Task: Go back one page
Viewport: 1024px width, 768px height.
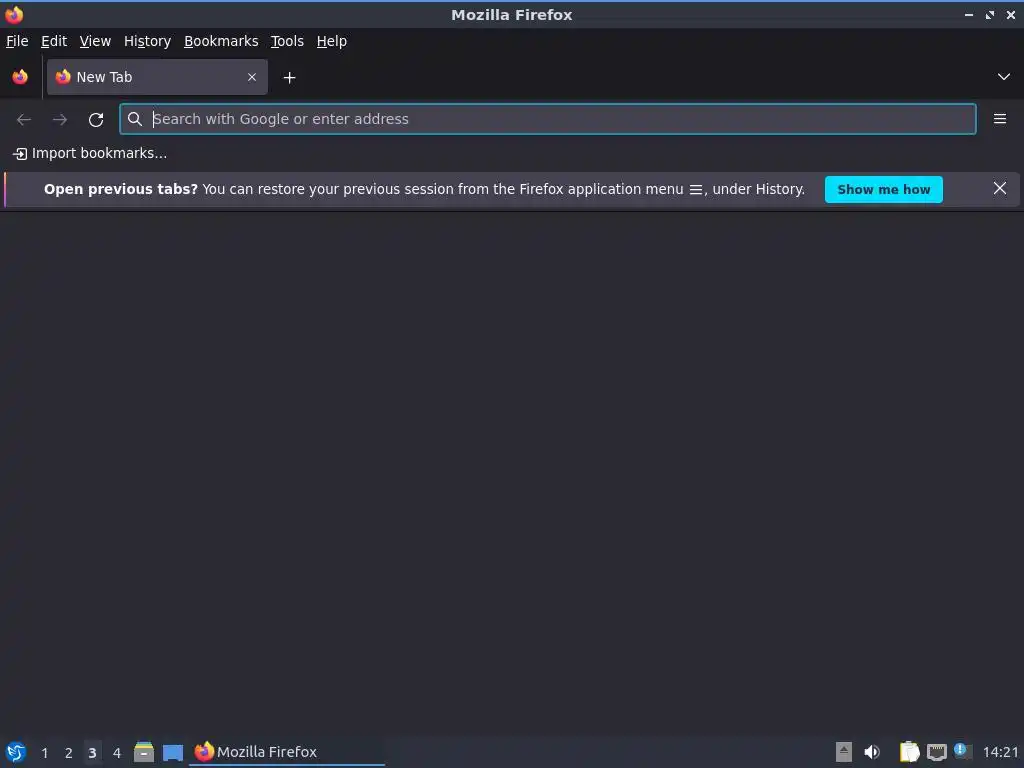Action: (24, 120)
